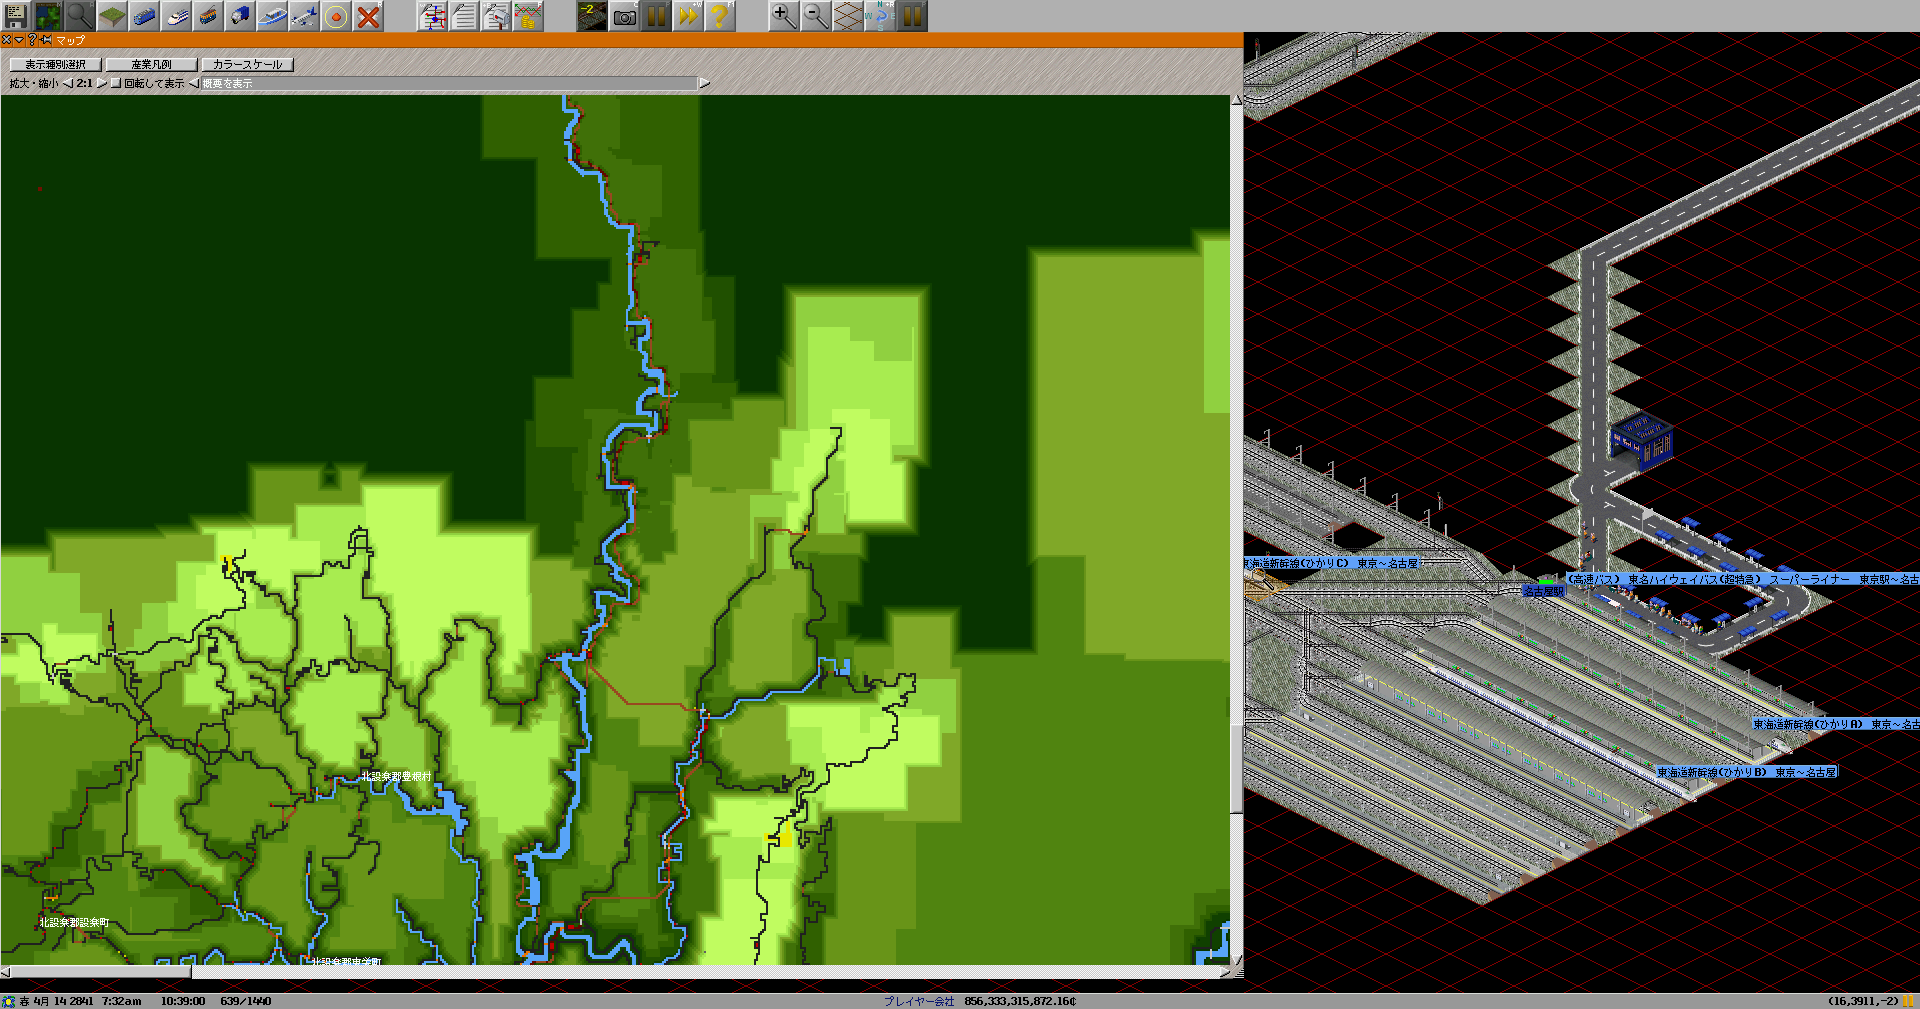Click the 北設楽郡豊根村 town label

click(396, 776)
